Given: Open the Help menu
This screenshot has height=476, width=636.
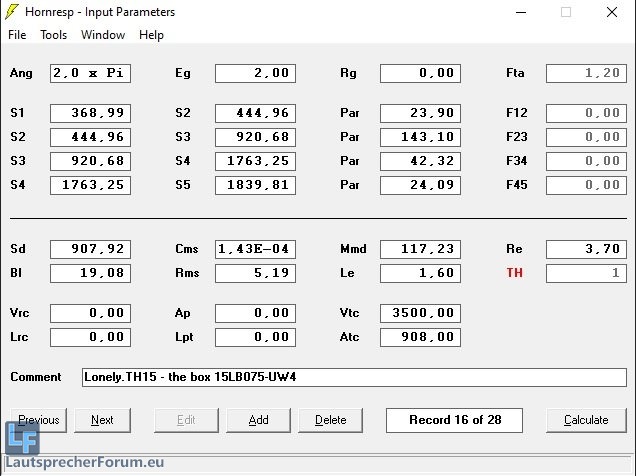Looking at the screenshot, I should pos(151,35).
